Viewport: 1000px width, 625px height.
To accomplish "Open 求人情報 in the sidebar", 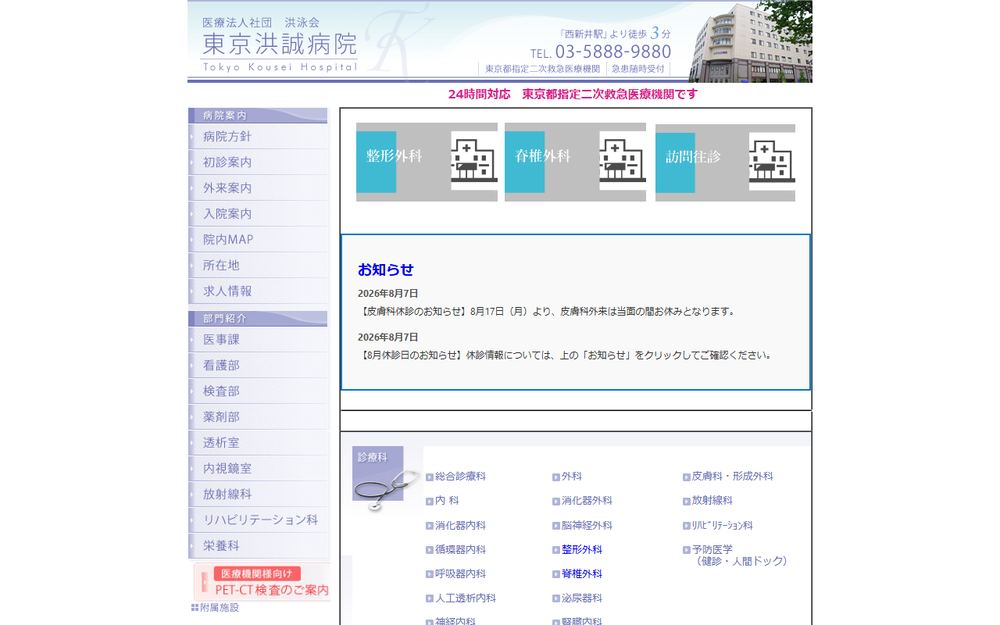I will coord(258,291).
